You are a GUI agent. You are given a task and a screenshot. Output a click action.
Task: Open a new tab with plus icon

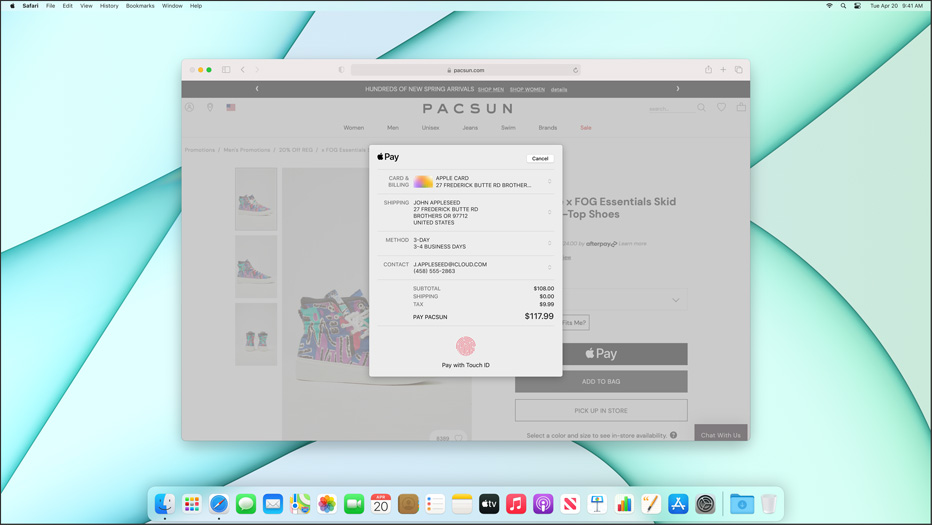pyautogui.click(x=723, y=70)
